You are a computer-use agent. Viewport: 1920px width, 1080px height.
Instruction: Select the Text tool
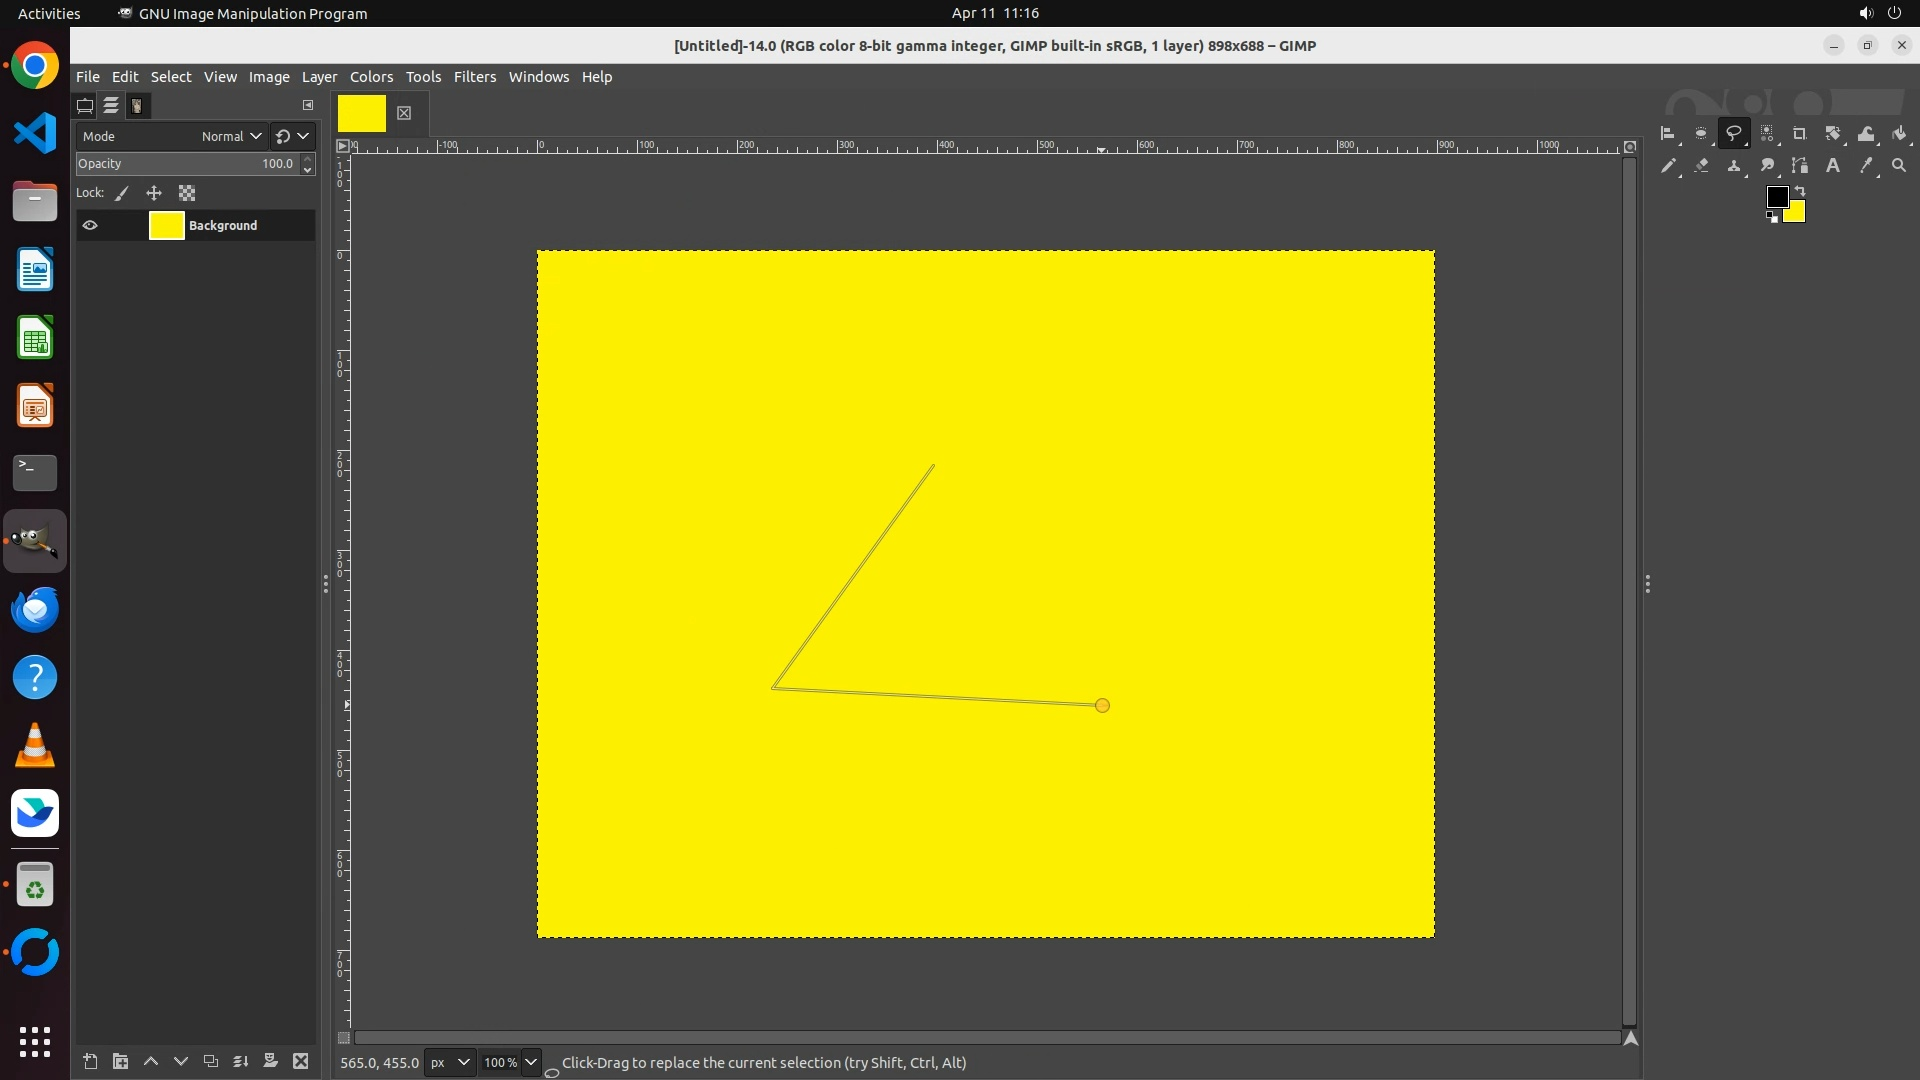(x=1832, y=166)
